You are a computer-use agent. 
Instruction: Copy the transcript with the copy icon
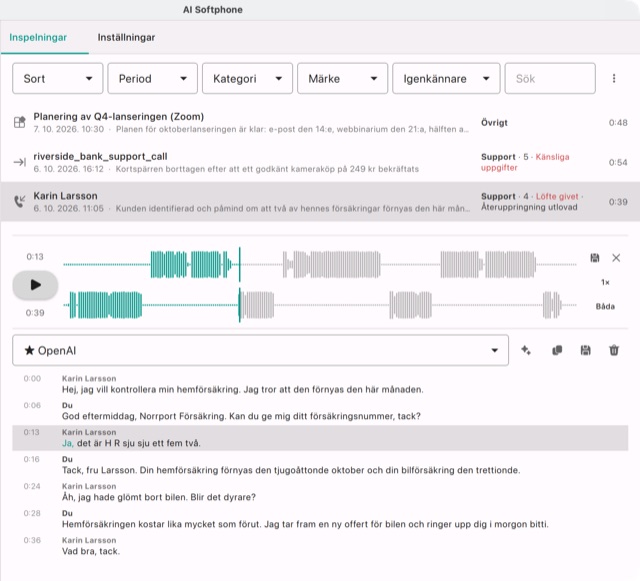tap(557, 350)
